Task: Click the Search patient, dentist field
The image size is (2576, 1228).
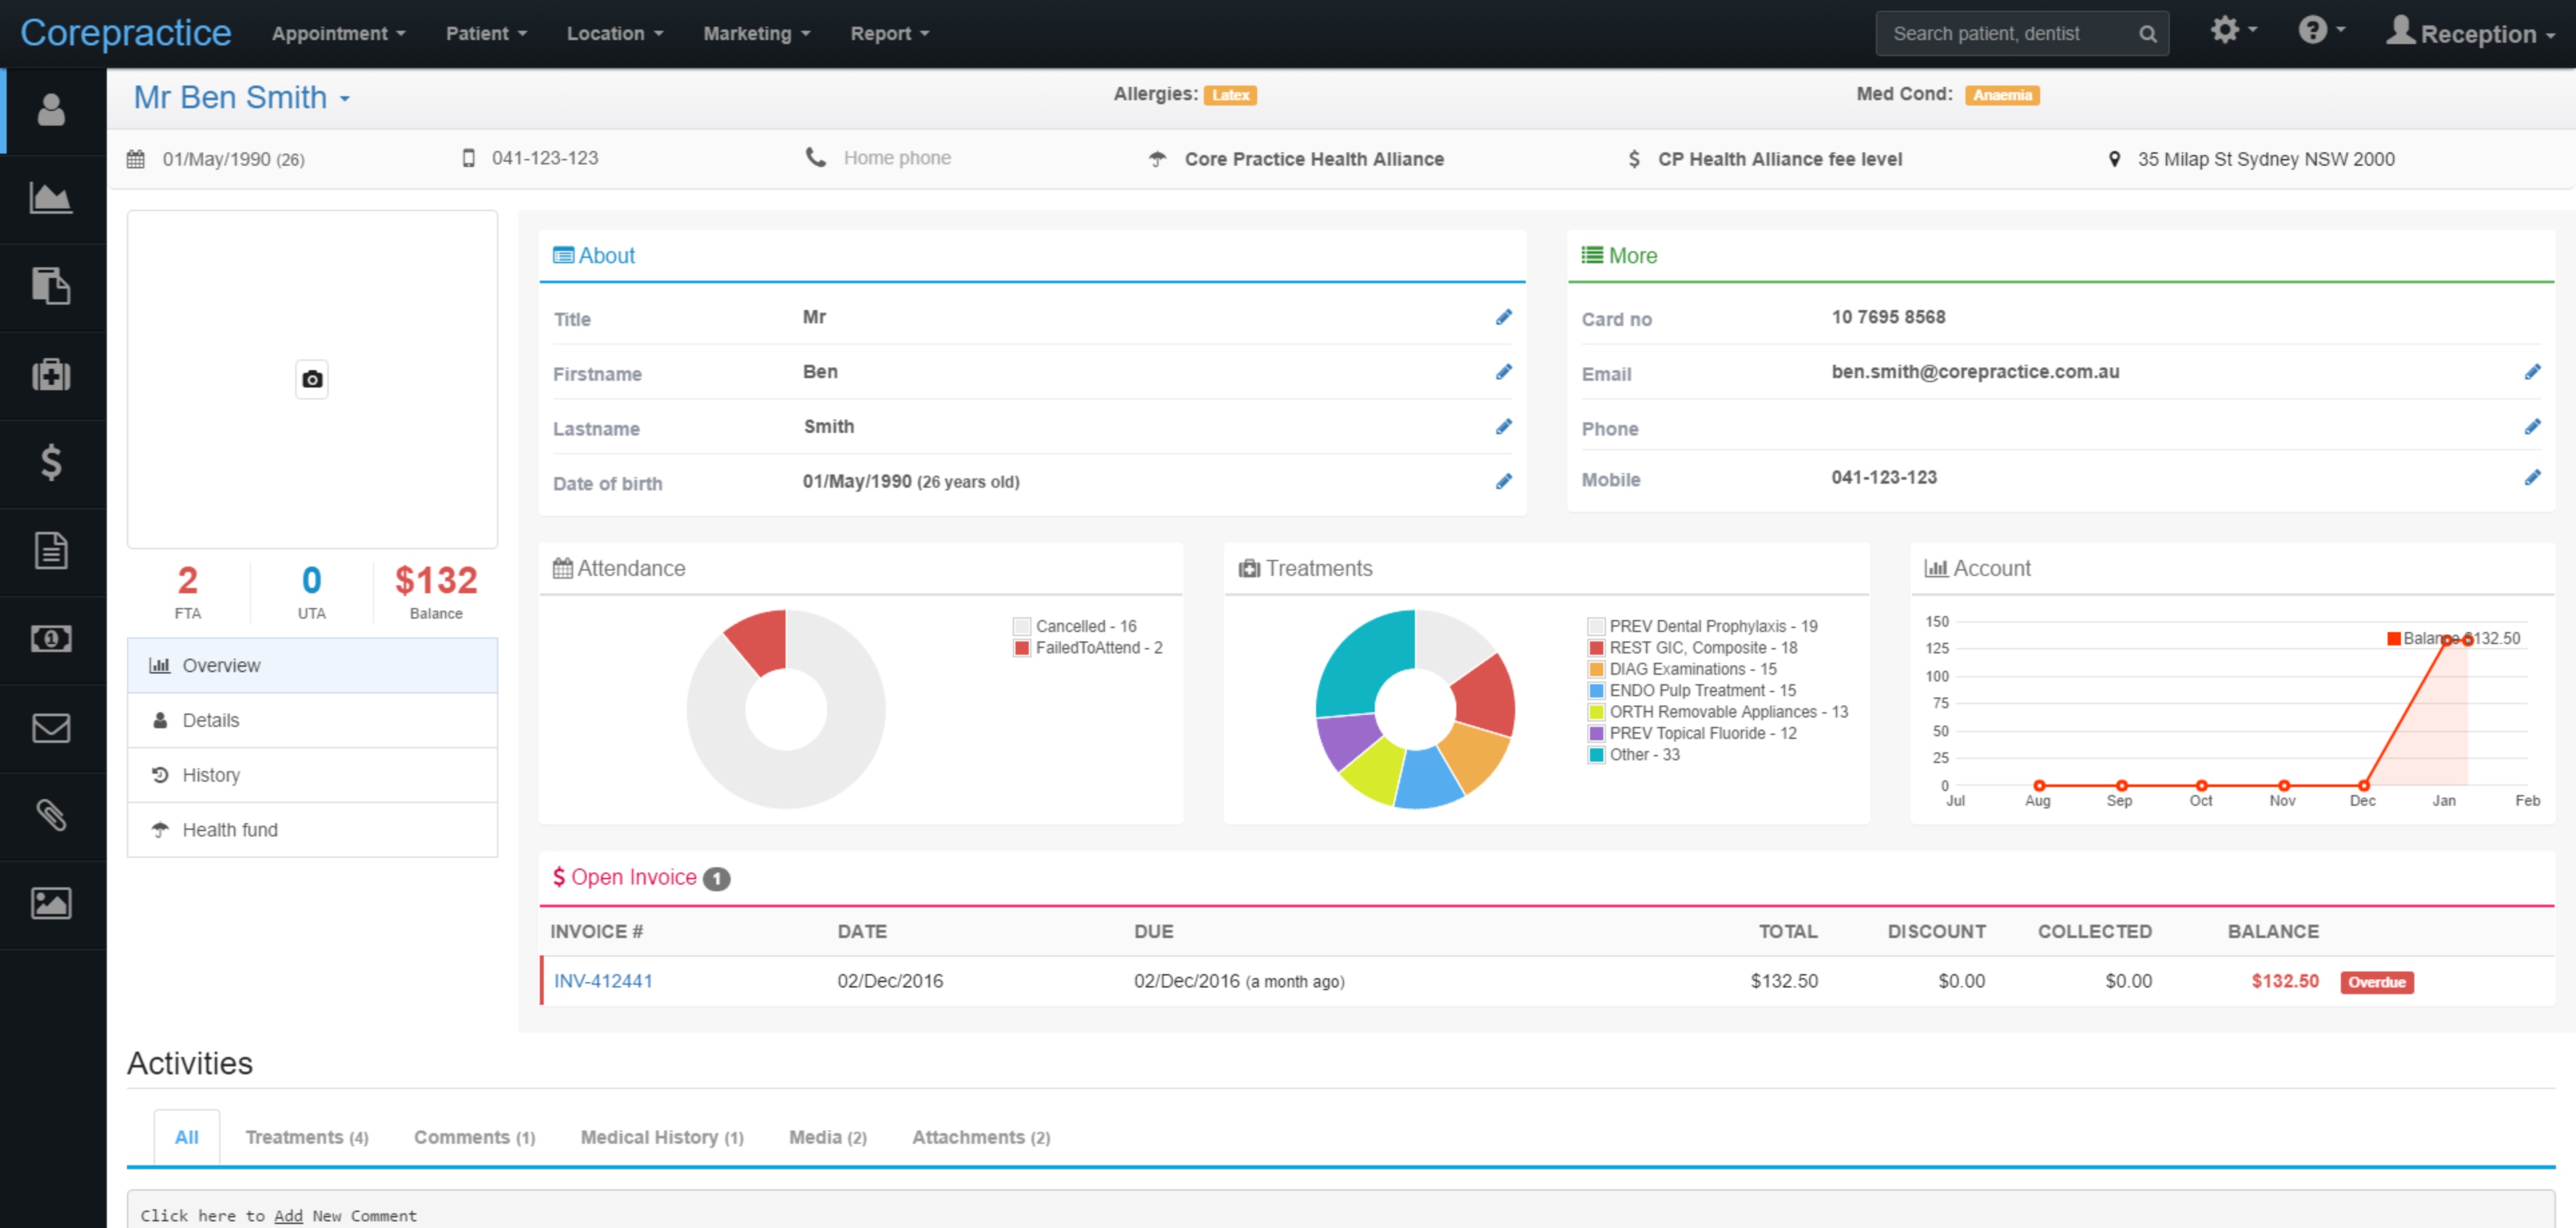Action: pos(2007,34)
